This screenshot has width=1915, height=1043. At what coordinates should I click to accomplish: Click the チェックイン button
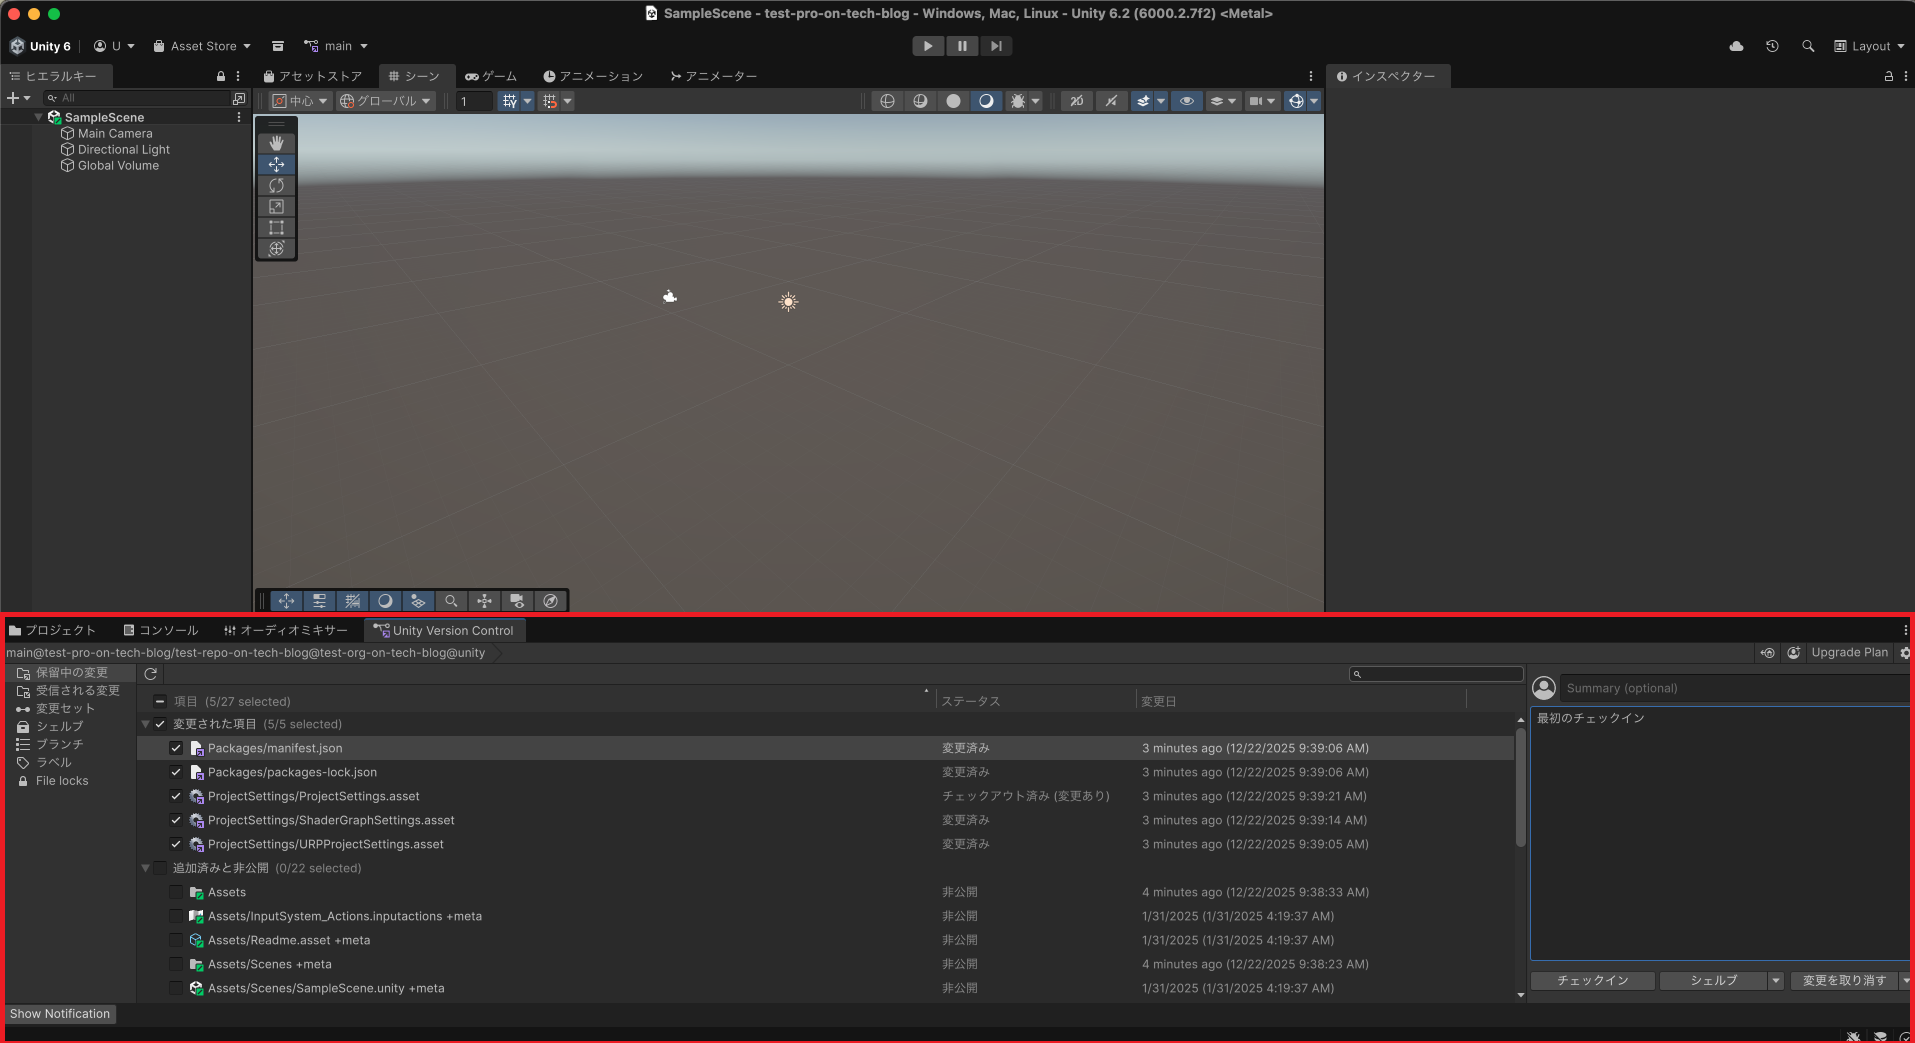1592,981
